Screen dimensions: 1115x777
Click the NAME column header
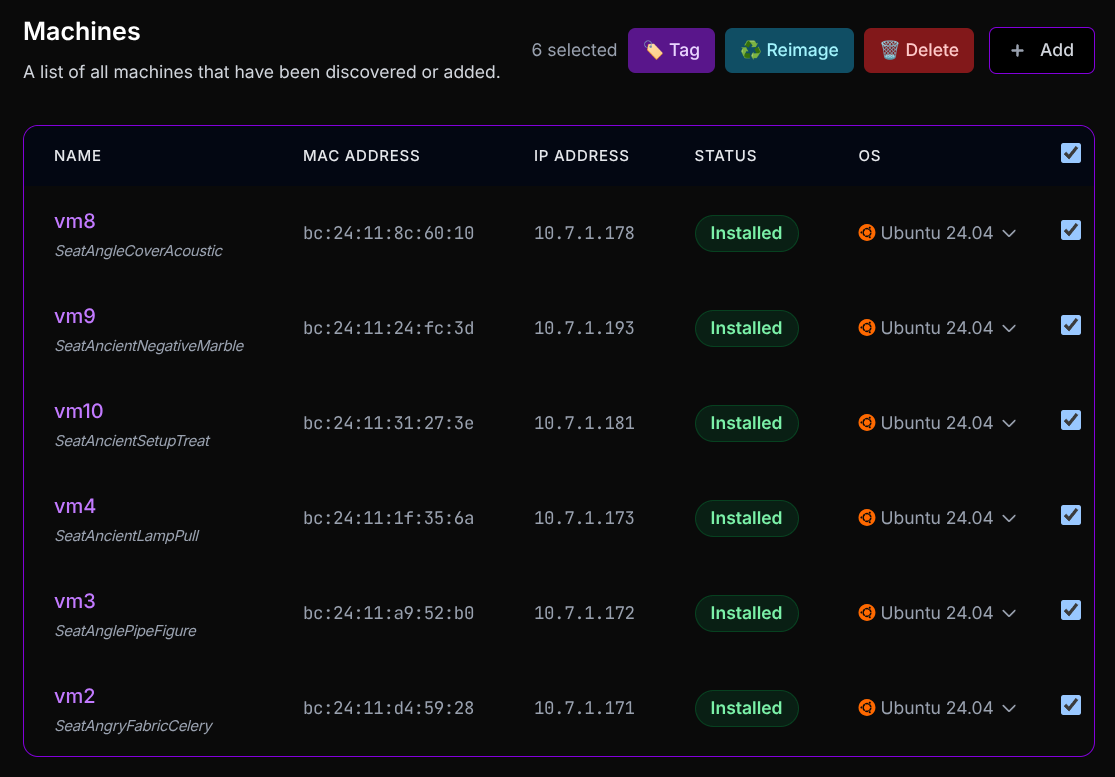point(78,156)
